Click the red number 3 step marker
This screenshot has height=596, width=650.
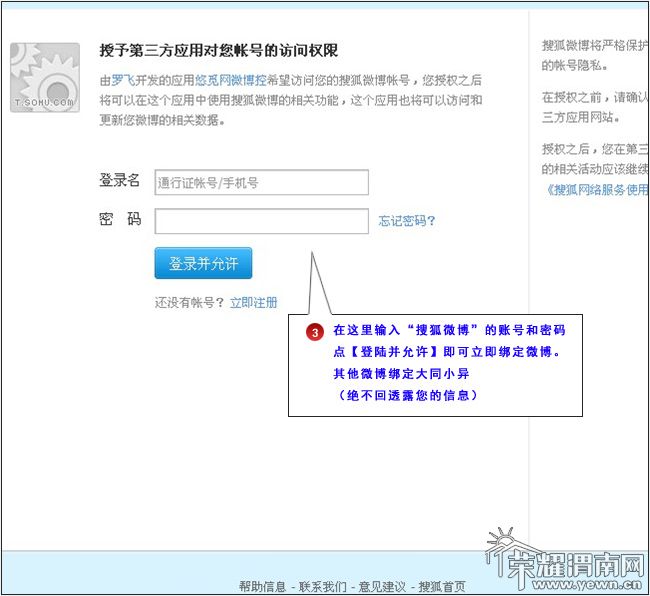pyautogui.click(x=314, y=331)
